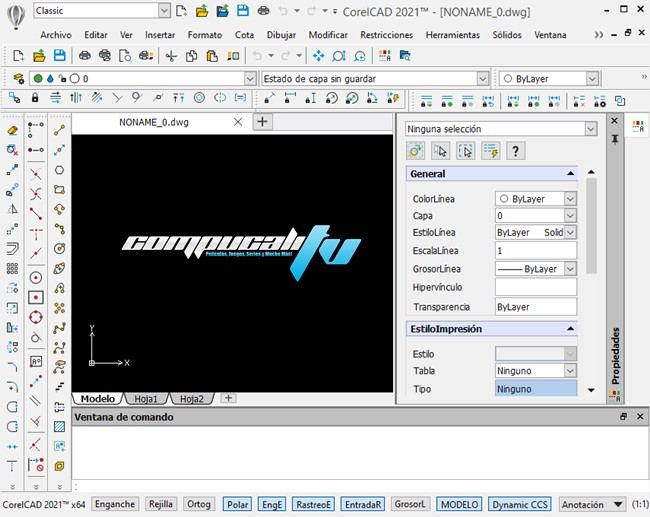Select the Hatch tool
The height and width of the screenshot is (517, 650).
[x=59, y=426]
